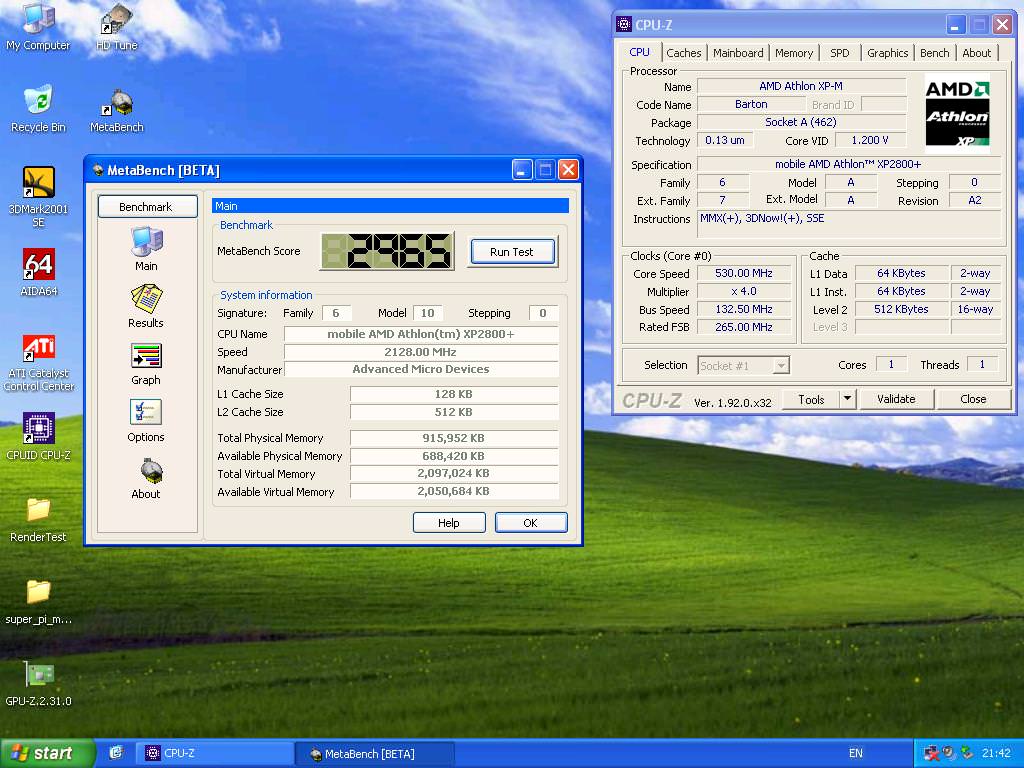The height and width of the screenshot is (768, 1024).
Task: Select the ATI Catalyst Control Center icon
Action: (x=38, y=363)
